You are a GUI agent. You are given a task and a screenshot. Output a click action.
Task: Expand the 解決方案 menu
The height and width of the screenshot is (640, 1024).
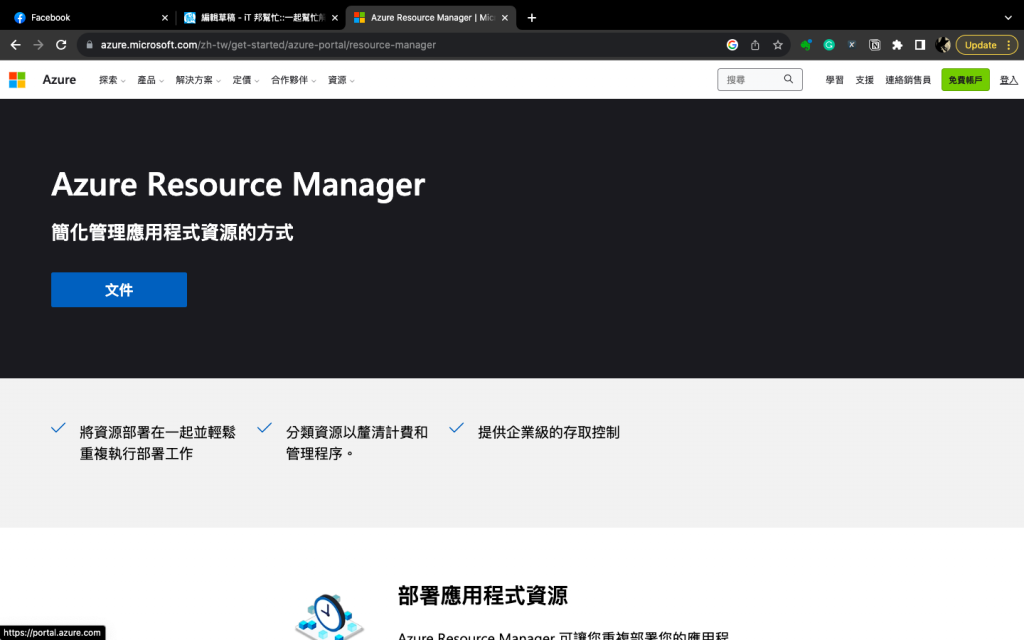pyautogui.click(x=198, y=80)
